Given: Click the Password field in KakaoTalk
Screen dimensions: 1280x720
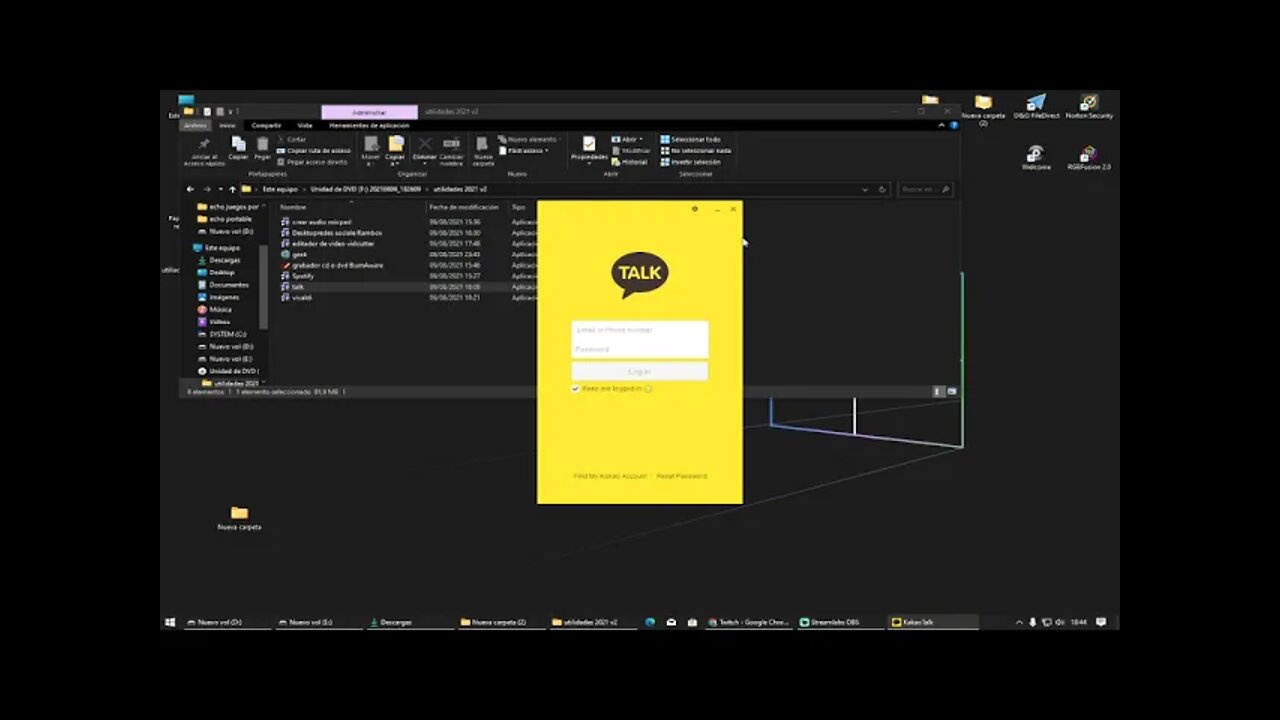Looking at the screenshot, I should pyautogui.click(x=640, y=349).
